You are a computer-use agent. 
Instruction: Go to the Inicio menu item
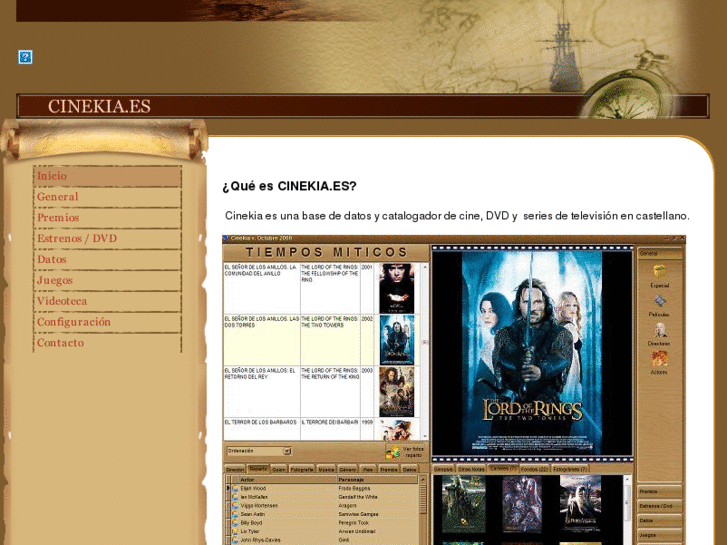(x=108, y=176)
